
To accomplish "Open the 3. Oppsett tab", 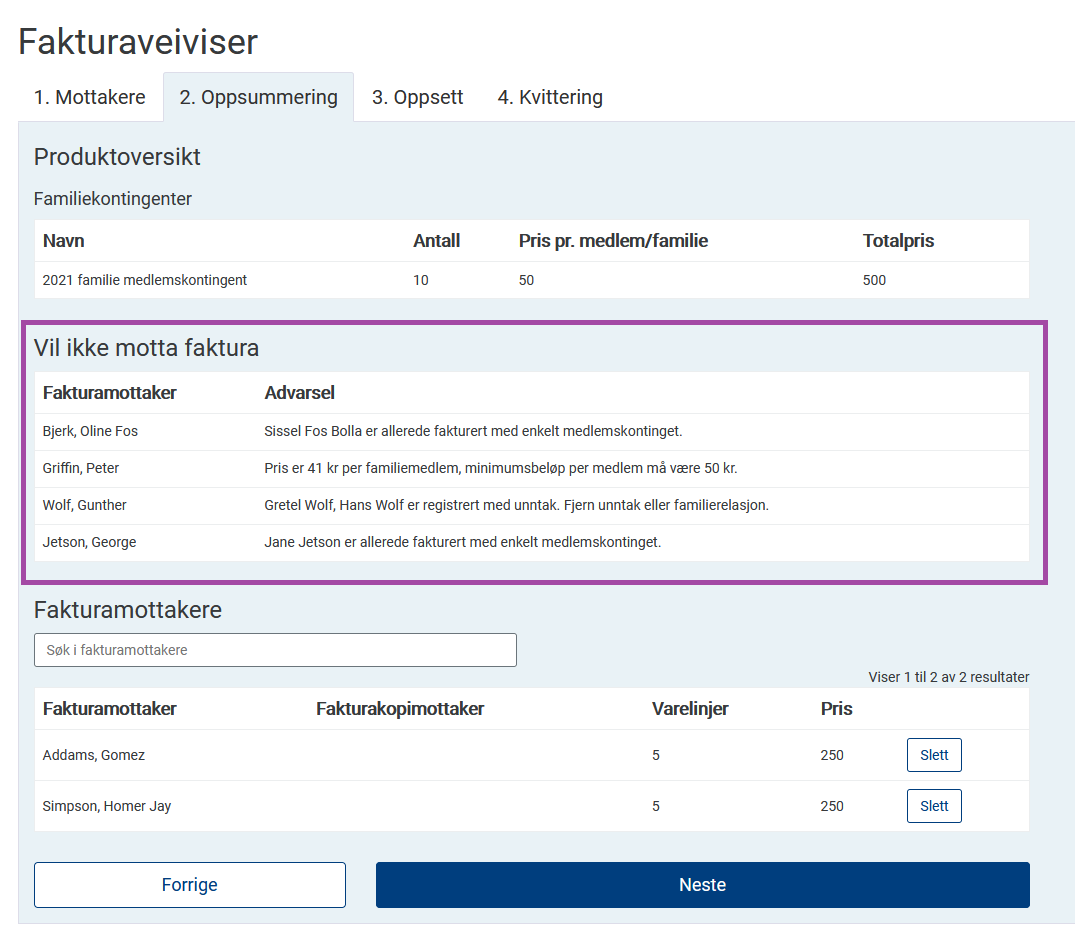I will click(x=418, y=97).
